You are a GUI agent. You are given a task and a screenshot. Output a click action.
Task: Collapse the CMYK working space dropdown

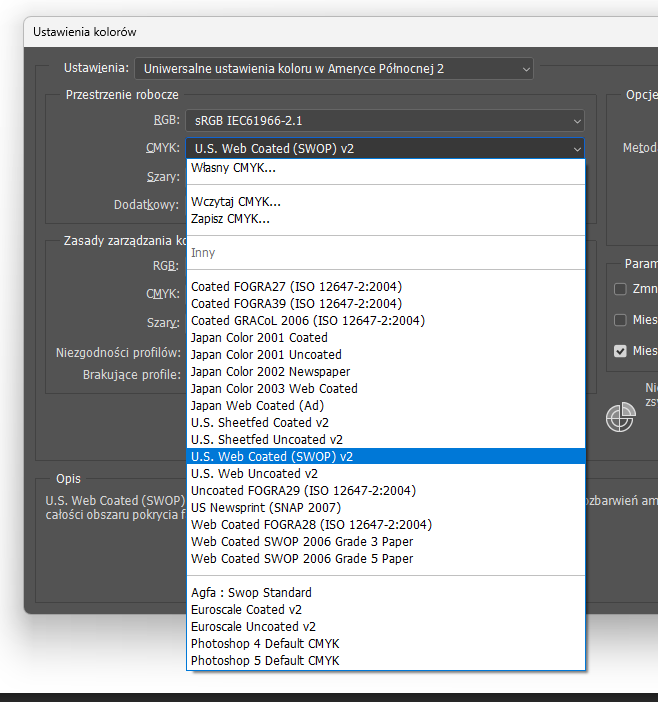click(x=385, y=148)
